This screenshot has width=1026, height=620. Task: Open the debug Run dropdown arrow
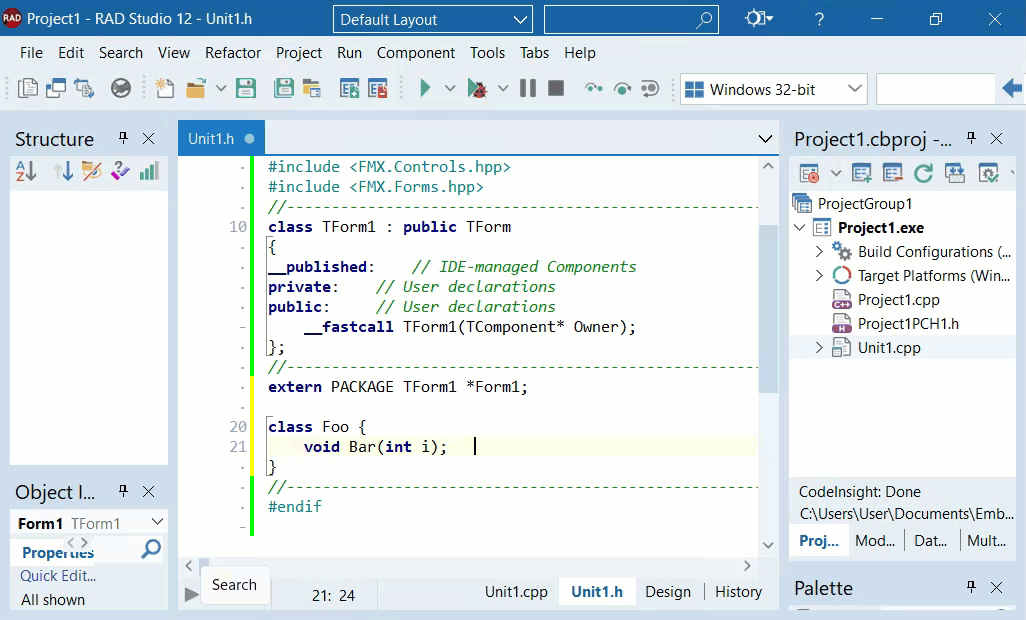click(503, 88)
